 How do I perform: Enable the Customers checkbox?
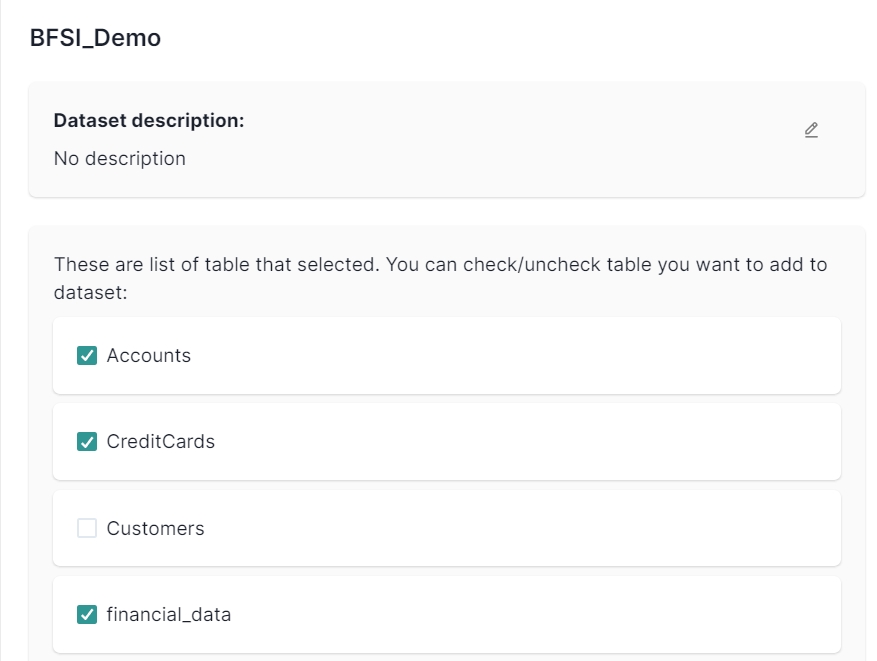87,528
